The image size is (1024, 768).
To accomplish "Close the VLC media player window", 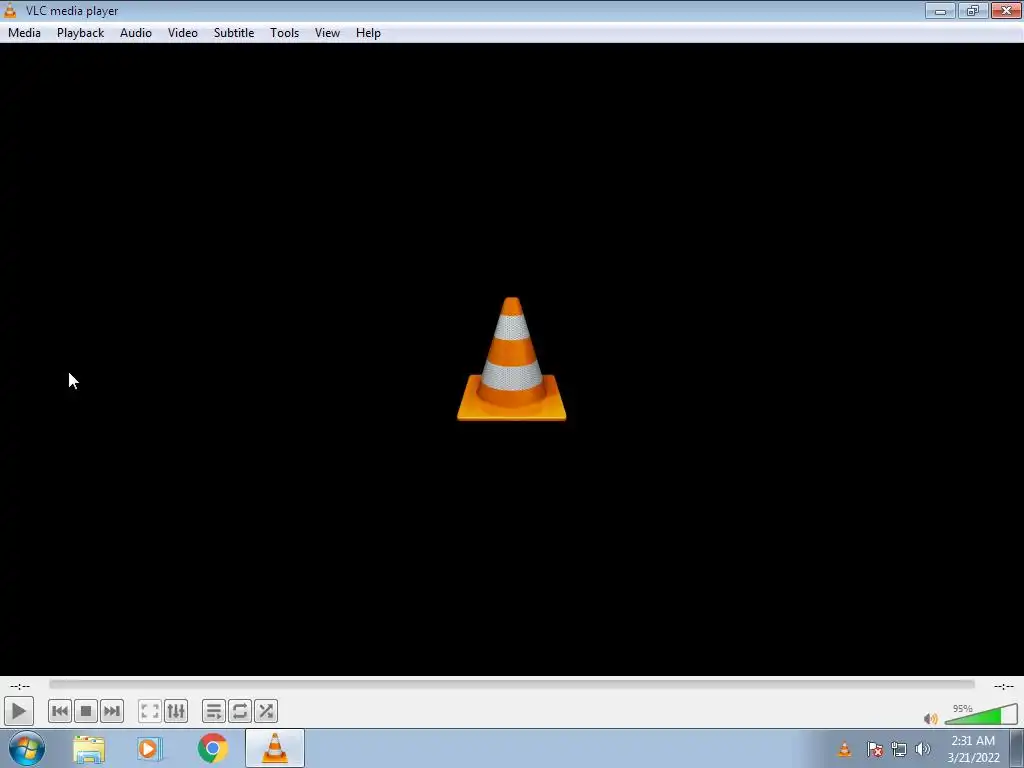I will point(1006,10).
